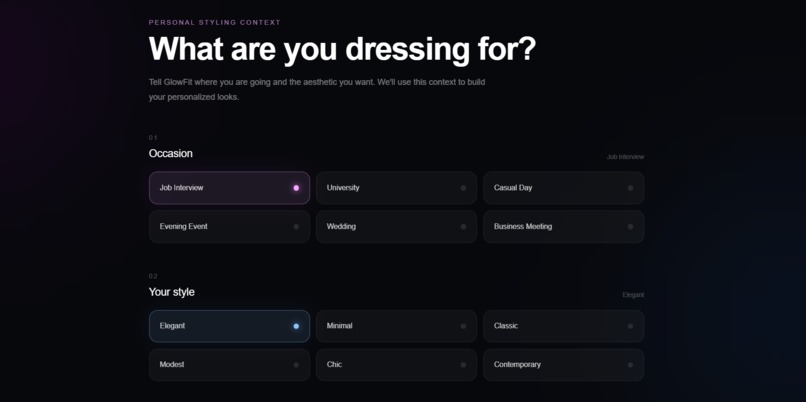
Task: Click the 'What are you dressing for?' heading
Action: click(x=342, y=49)
